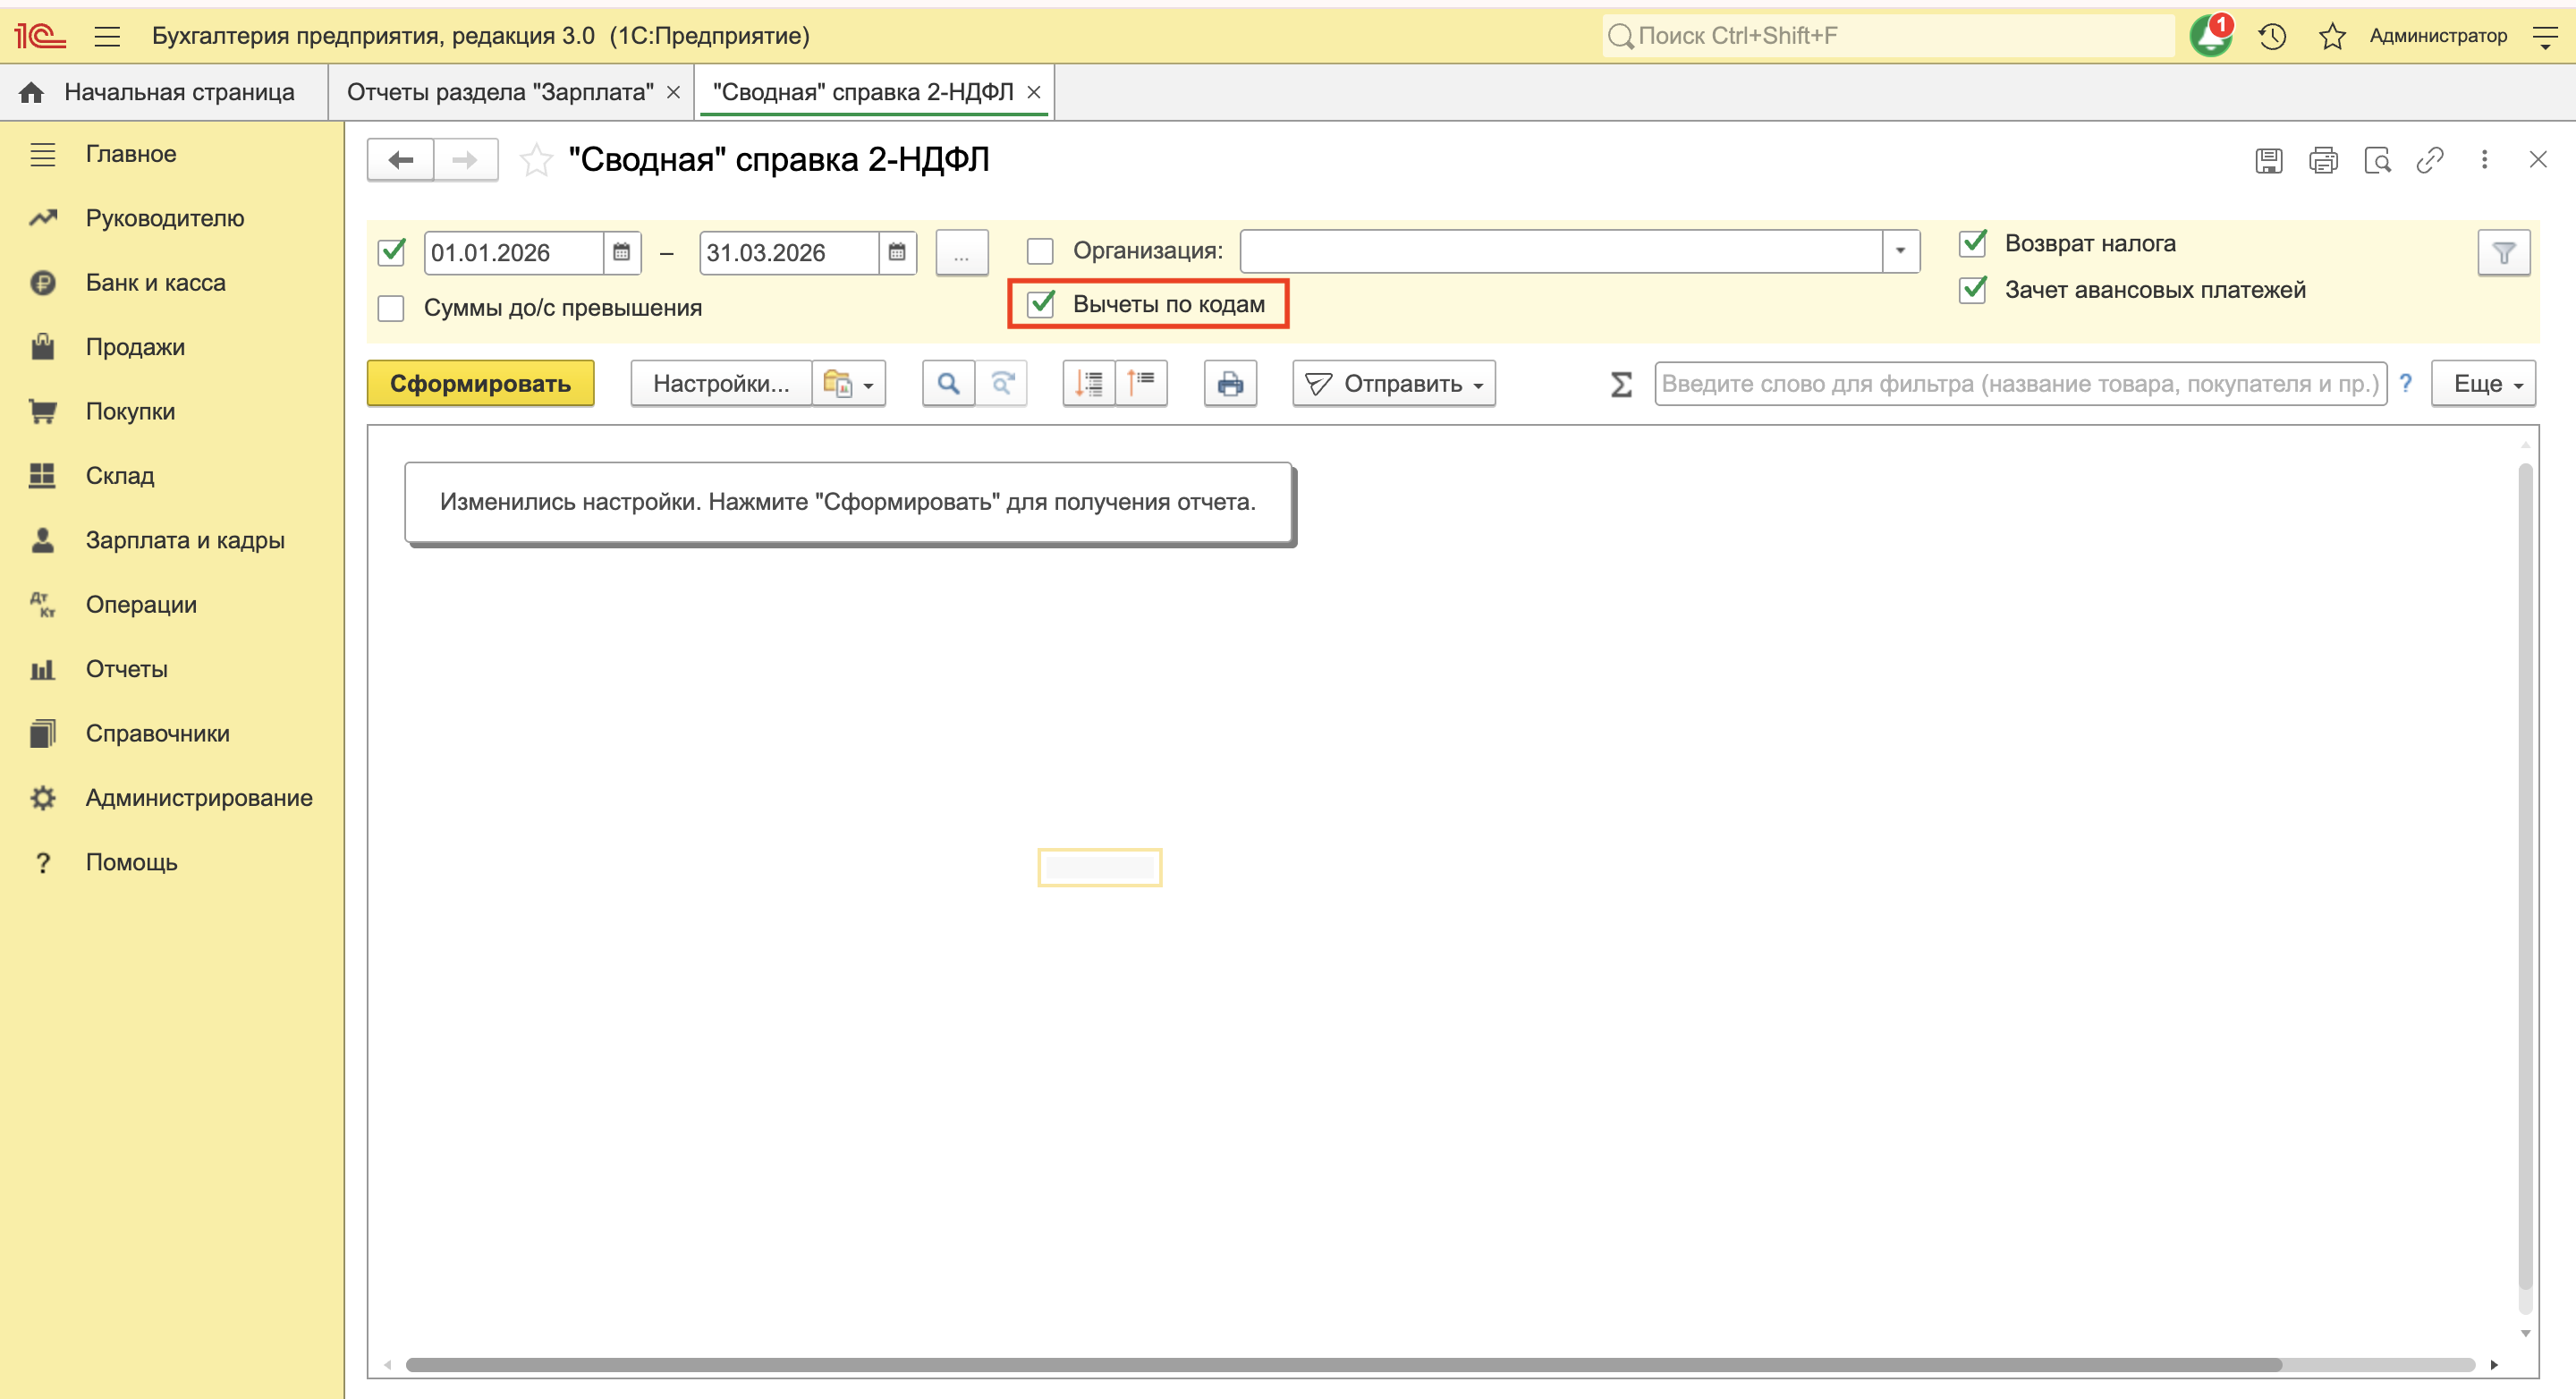Click the get link chain icon
2576x1399 pixels.
coord(2429,160)
